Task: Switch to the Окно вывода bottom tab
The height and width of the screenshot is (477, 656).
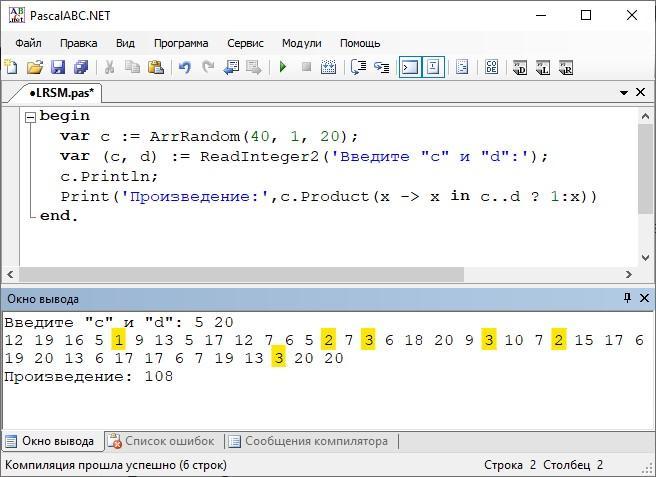Action: [x=52, y=441]
